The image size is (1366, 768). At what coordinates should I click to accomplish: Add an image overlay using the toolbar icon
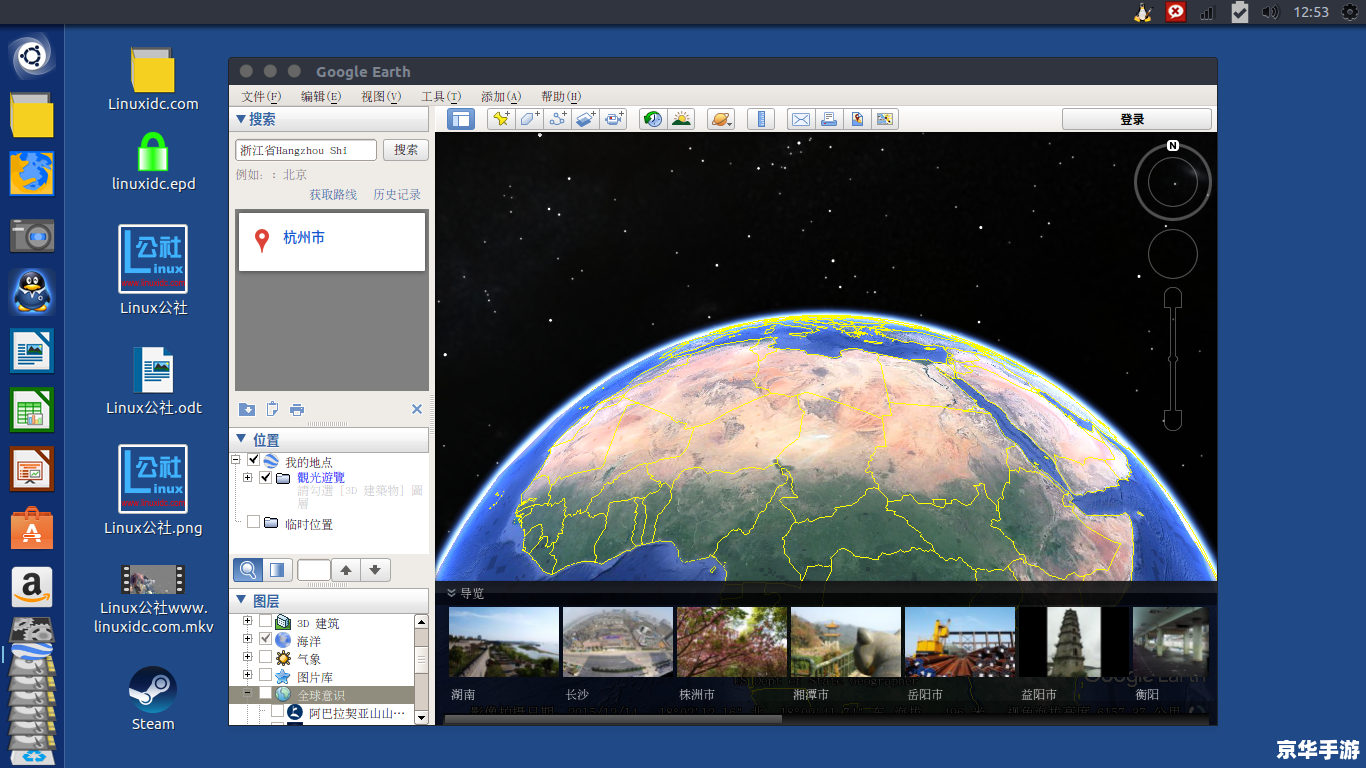point(585,119)
